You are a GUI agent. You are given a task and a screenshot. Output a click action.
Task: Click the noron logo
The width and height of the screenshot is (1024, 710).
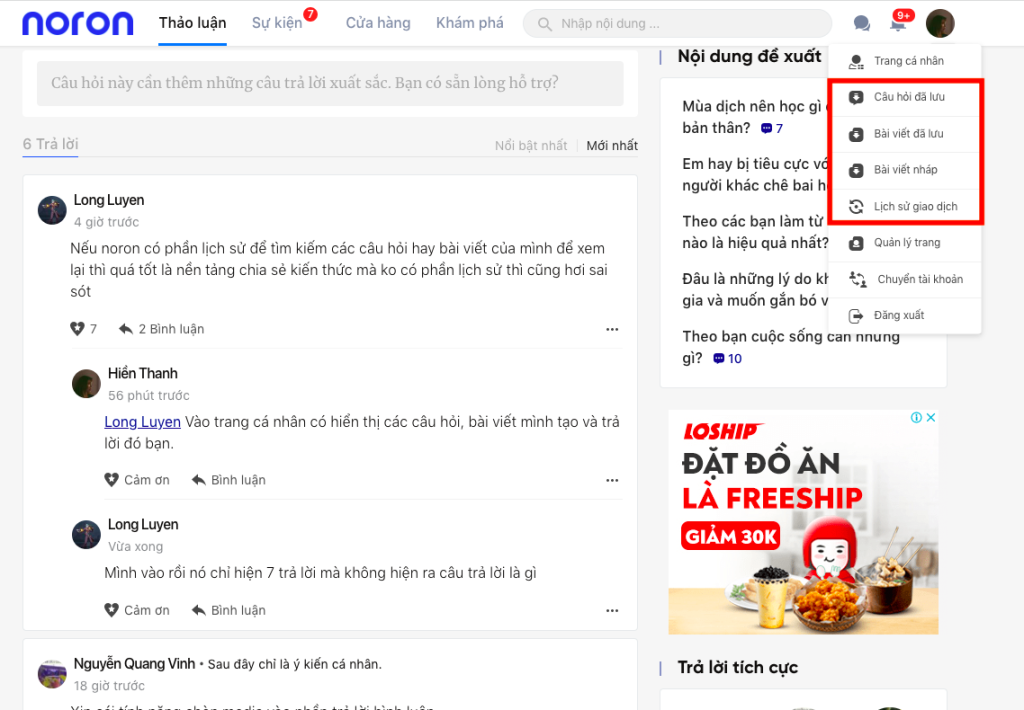coord(77,22)
